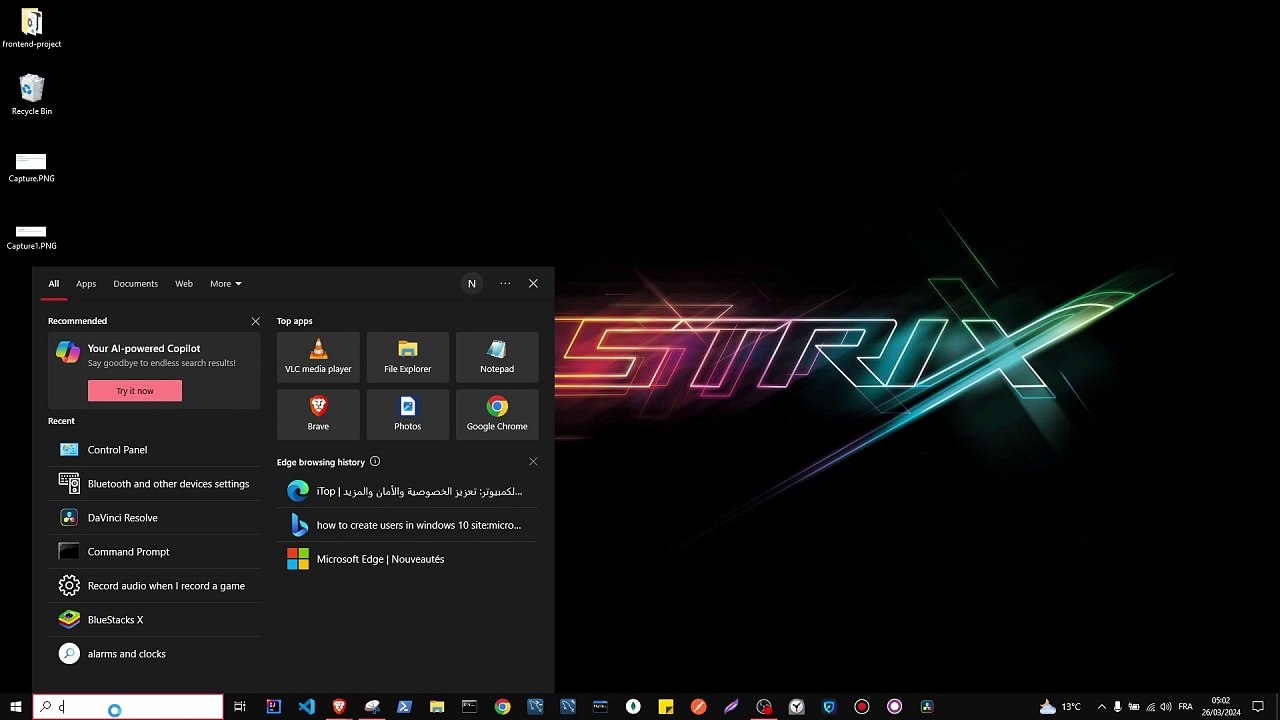Open Postman from the taskbar
Image resolution: width=1280 pixels, height=720 pixels.
[x=698, y=707]
